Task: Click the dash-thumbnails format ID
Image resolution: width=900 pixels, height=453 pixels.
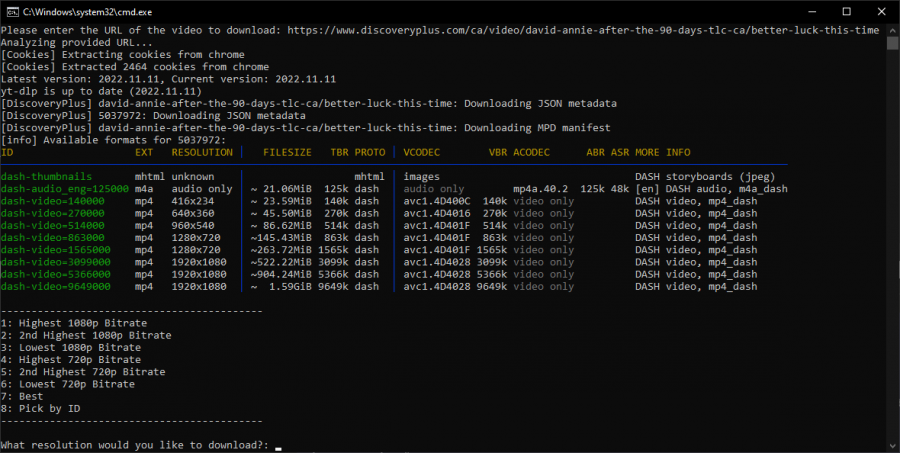Action: pyautogui.click(x=48, y=177)
